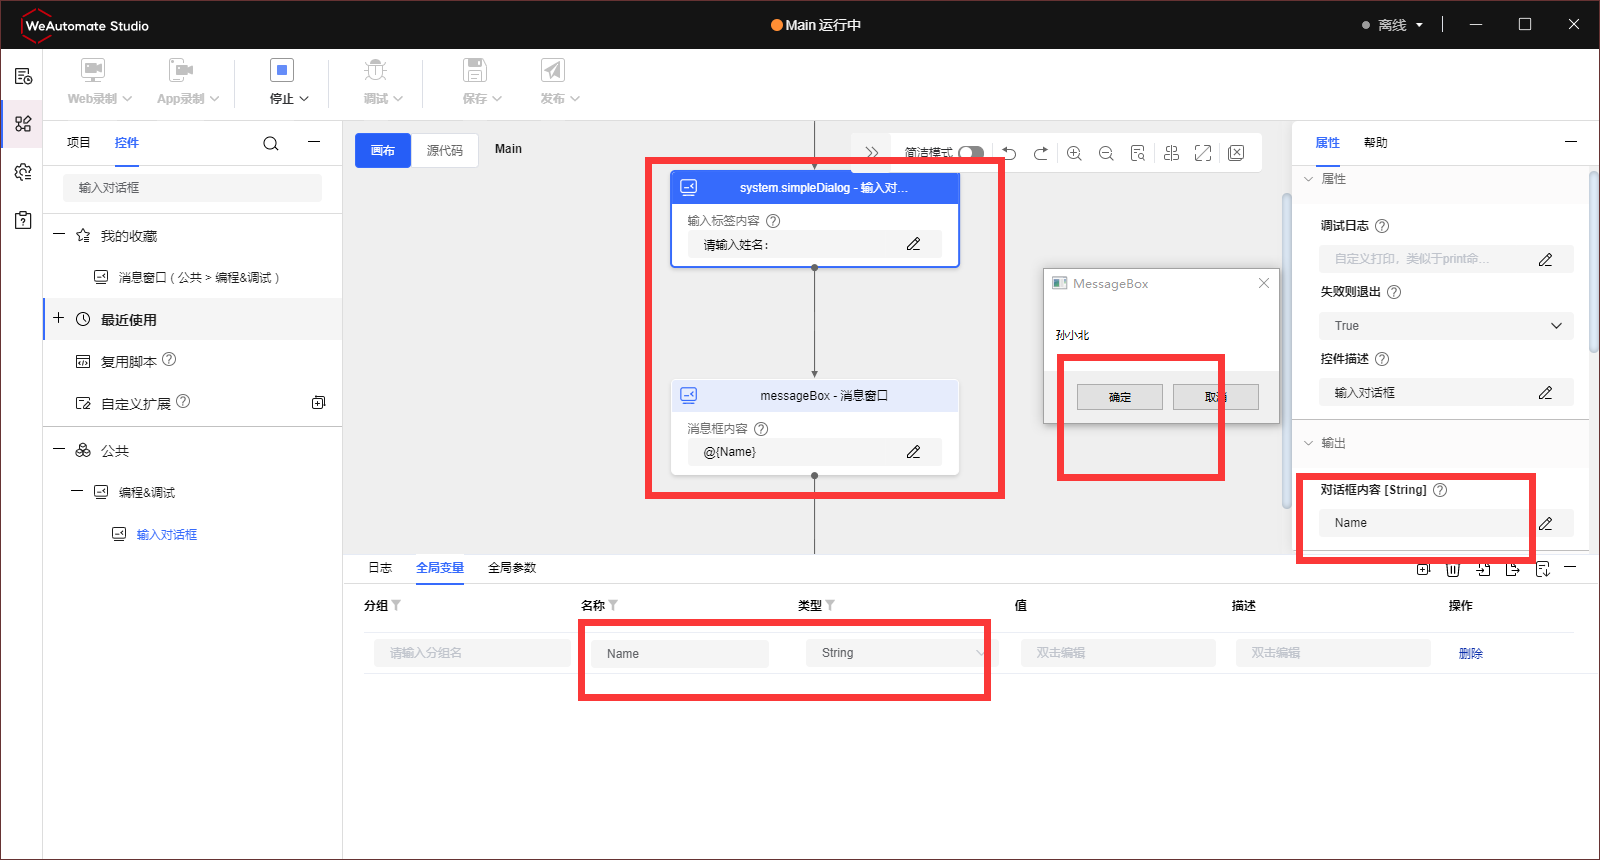Click the 请输入分组名 group name field
The height and width of the screenshot is (860, 1600).
(472, 653)
